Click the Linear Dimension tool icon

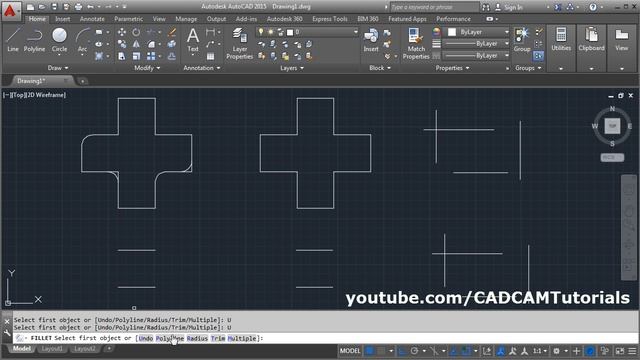coord(210,32)
